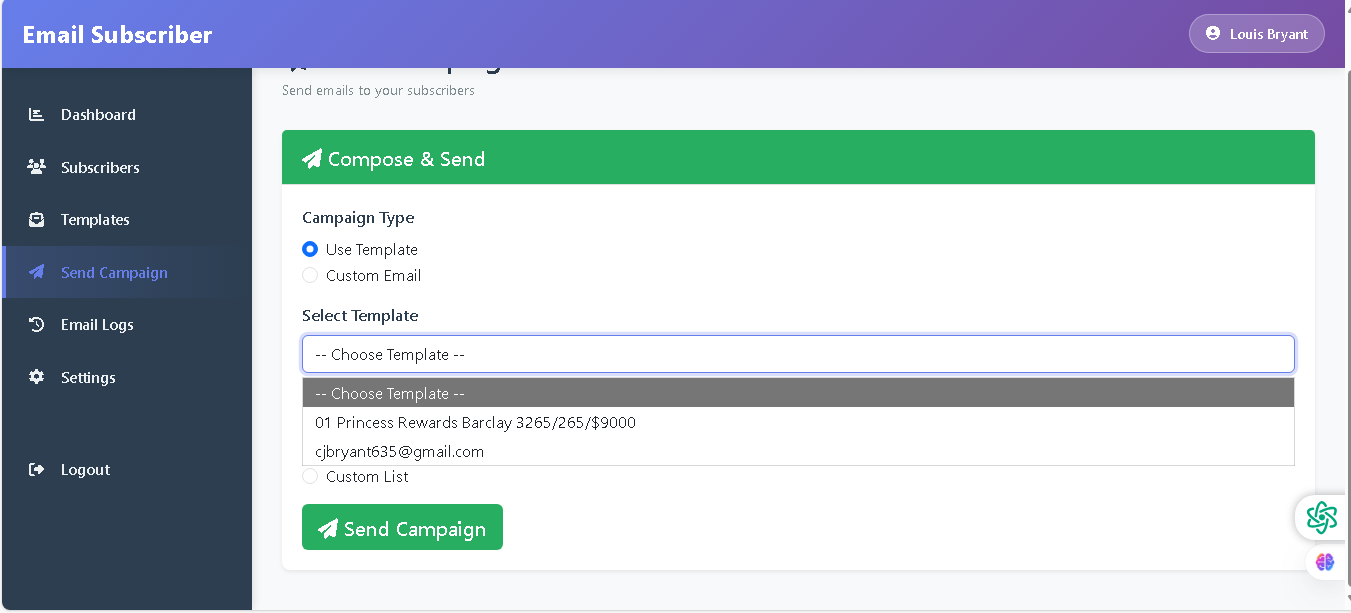
Task: Click the Send Campaign paper plane icon
Action: click(37, 272)
